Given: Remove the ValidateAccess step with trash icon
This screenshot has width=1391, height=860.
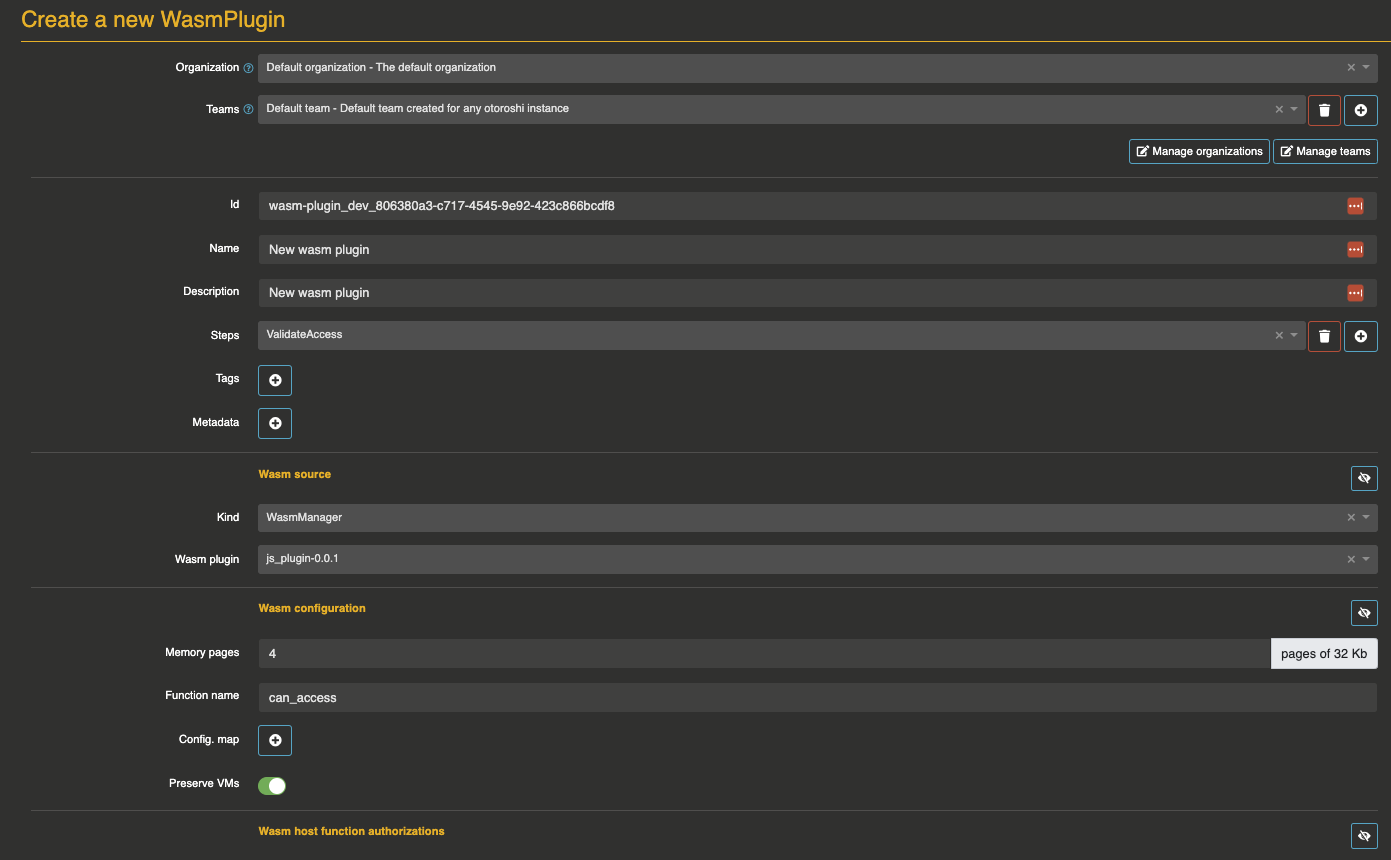Looking at the screenshot, I should pos(1324,337).
